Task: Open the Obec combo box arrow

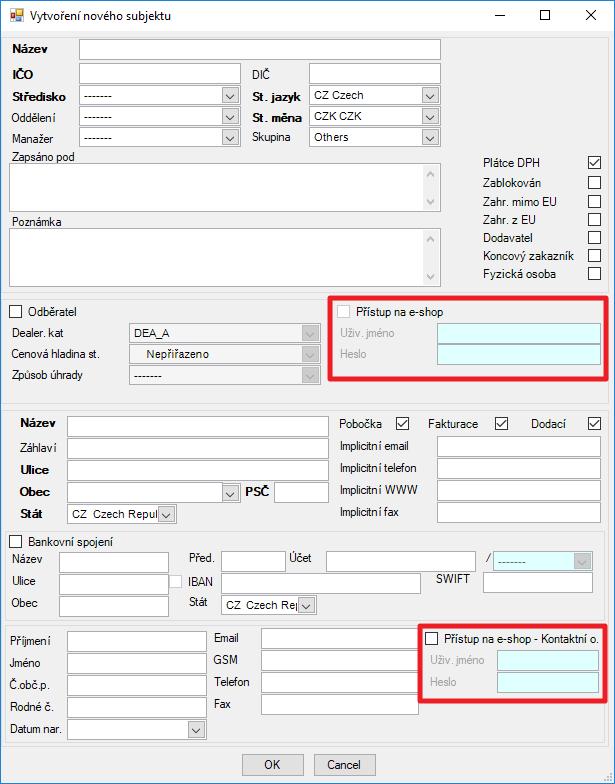Action: pyautogui.click(x=230, y=493)
